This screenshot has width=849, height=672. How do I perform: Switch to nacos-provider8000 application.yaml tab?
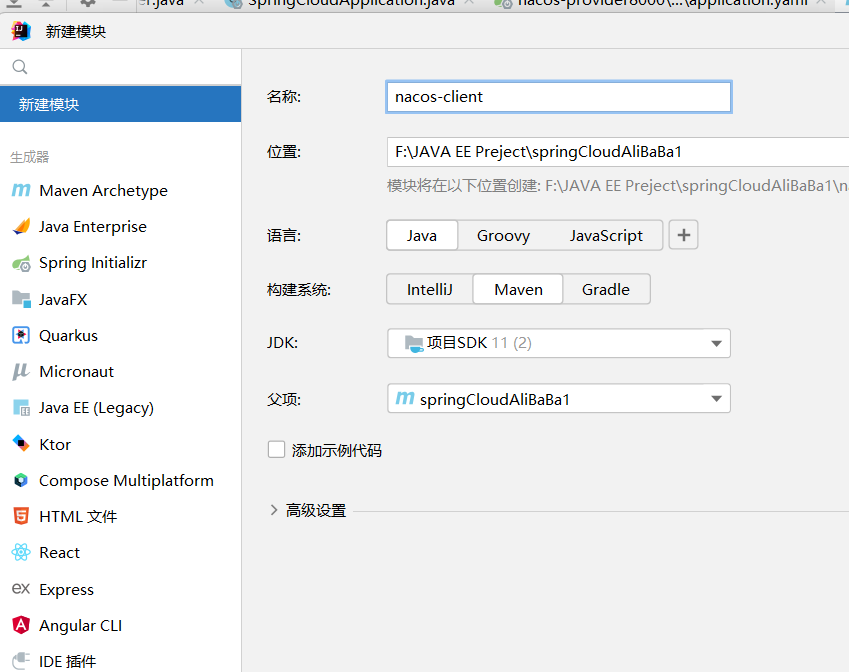pos(662,3)
